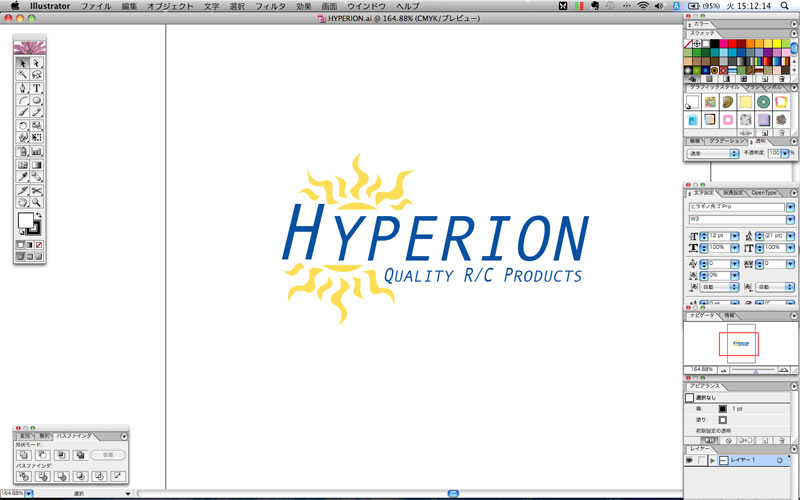Image resolution: width=800 pixels, height=500 pixels.
Task: Select the Direct Selection tool
Action: tap(36, 63)
